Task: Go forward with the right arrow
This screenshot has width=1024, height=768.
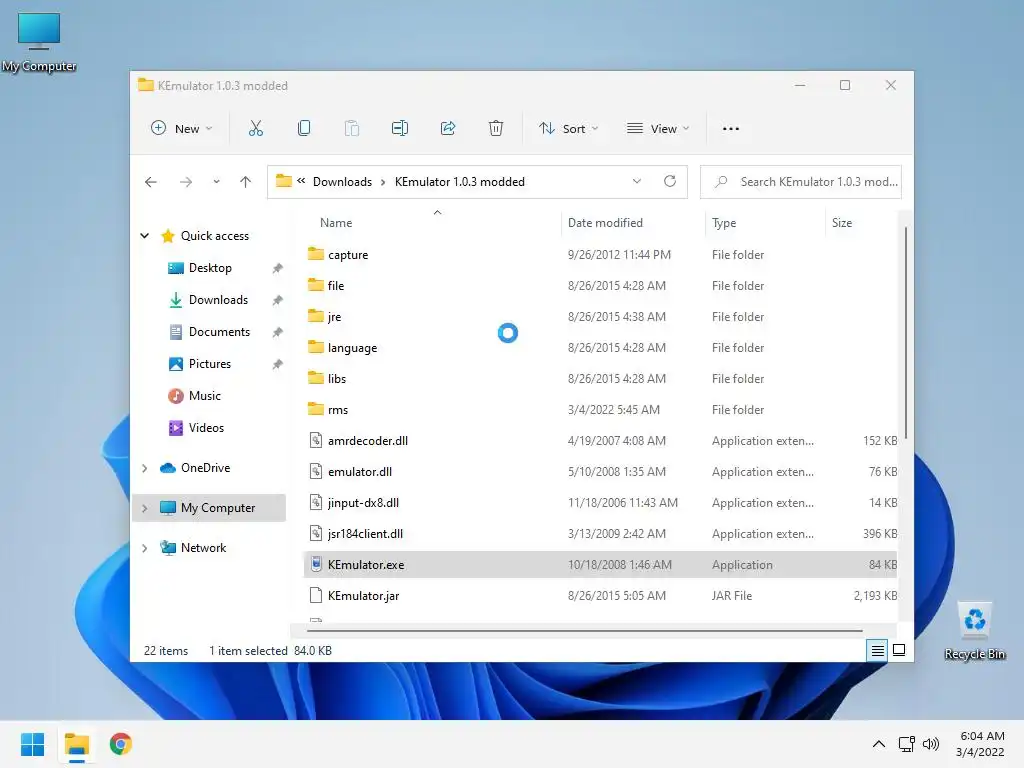Action: (x=186, y=182)
